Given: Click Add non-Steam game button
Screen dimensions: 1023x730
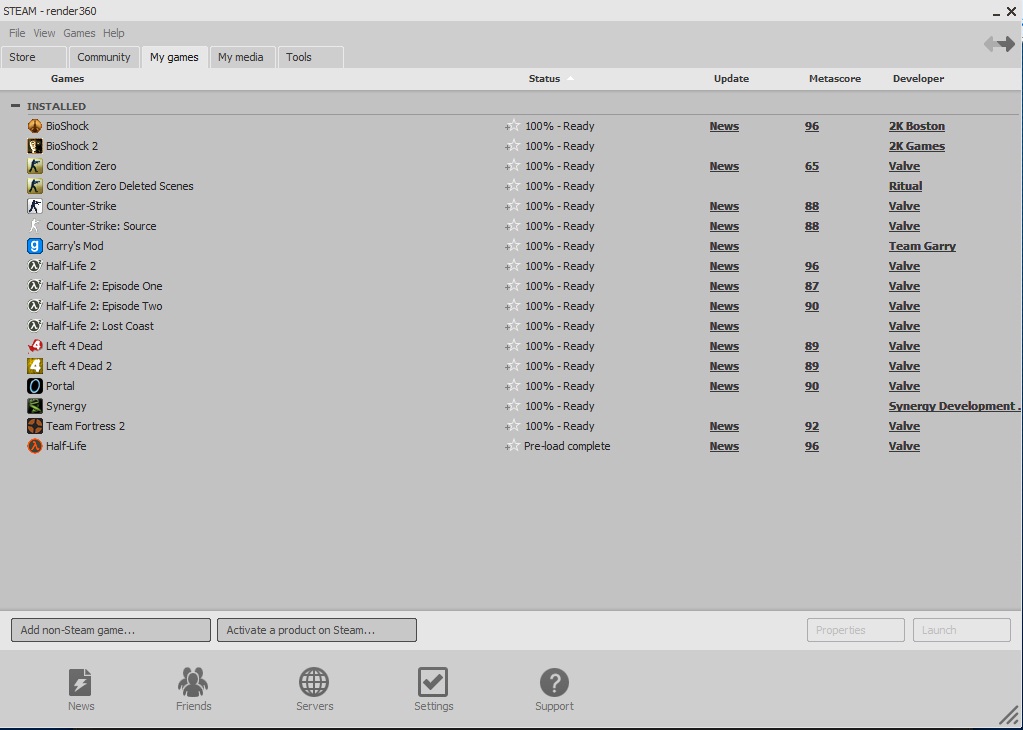Looking at the screenshot, I should [111, 630].
